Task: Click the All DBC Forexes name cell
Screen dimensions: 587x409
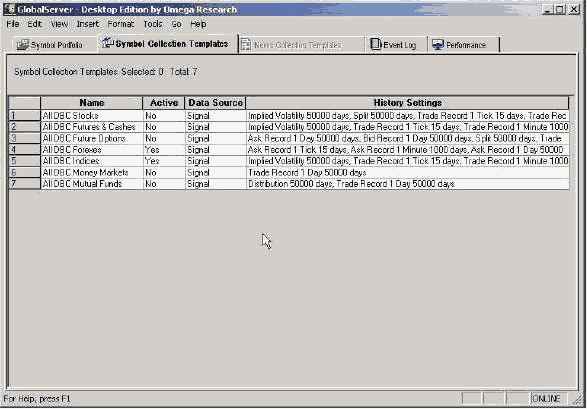Action: pyautogui.click(x=92, y=150)
